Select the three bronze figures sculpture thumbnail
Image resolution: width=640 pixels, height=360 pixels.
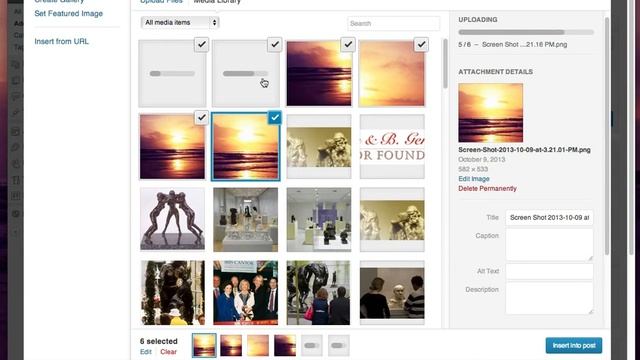pyautogui.click(x=172, y=219)
